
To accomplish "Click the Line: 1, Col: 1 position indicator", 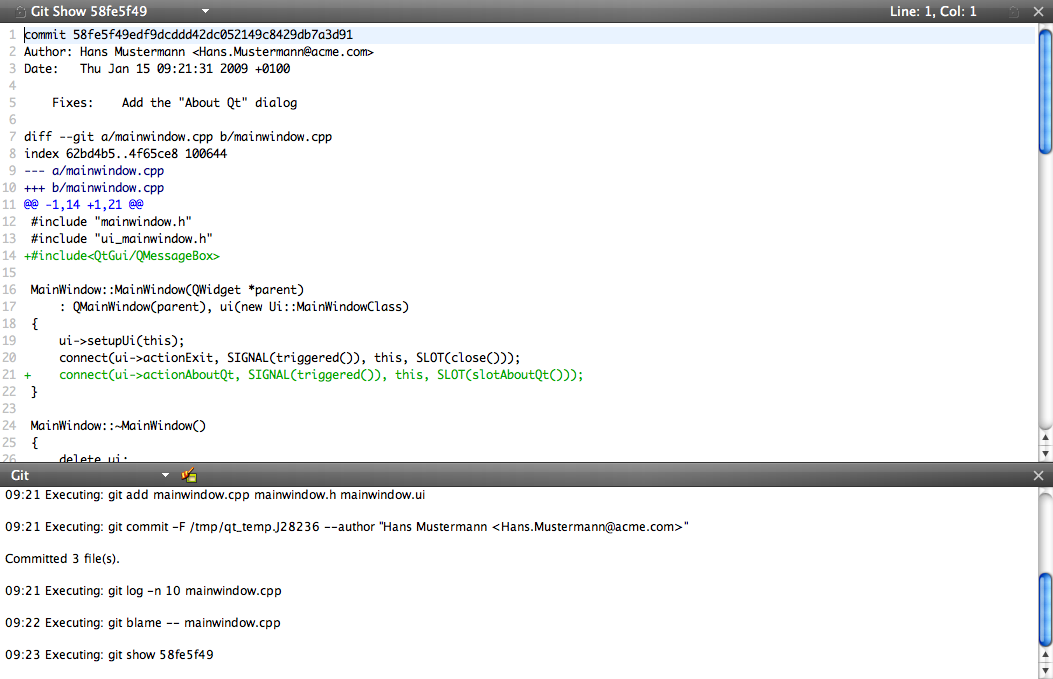I will pyautogui.click(x=933, y=11).
